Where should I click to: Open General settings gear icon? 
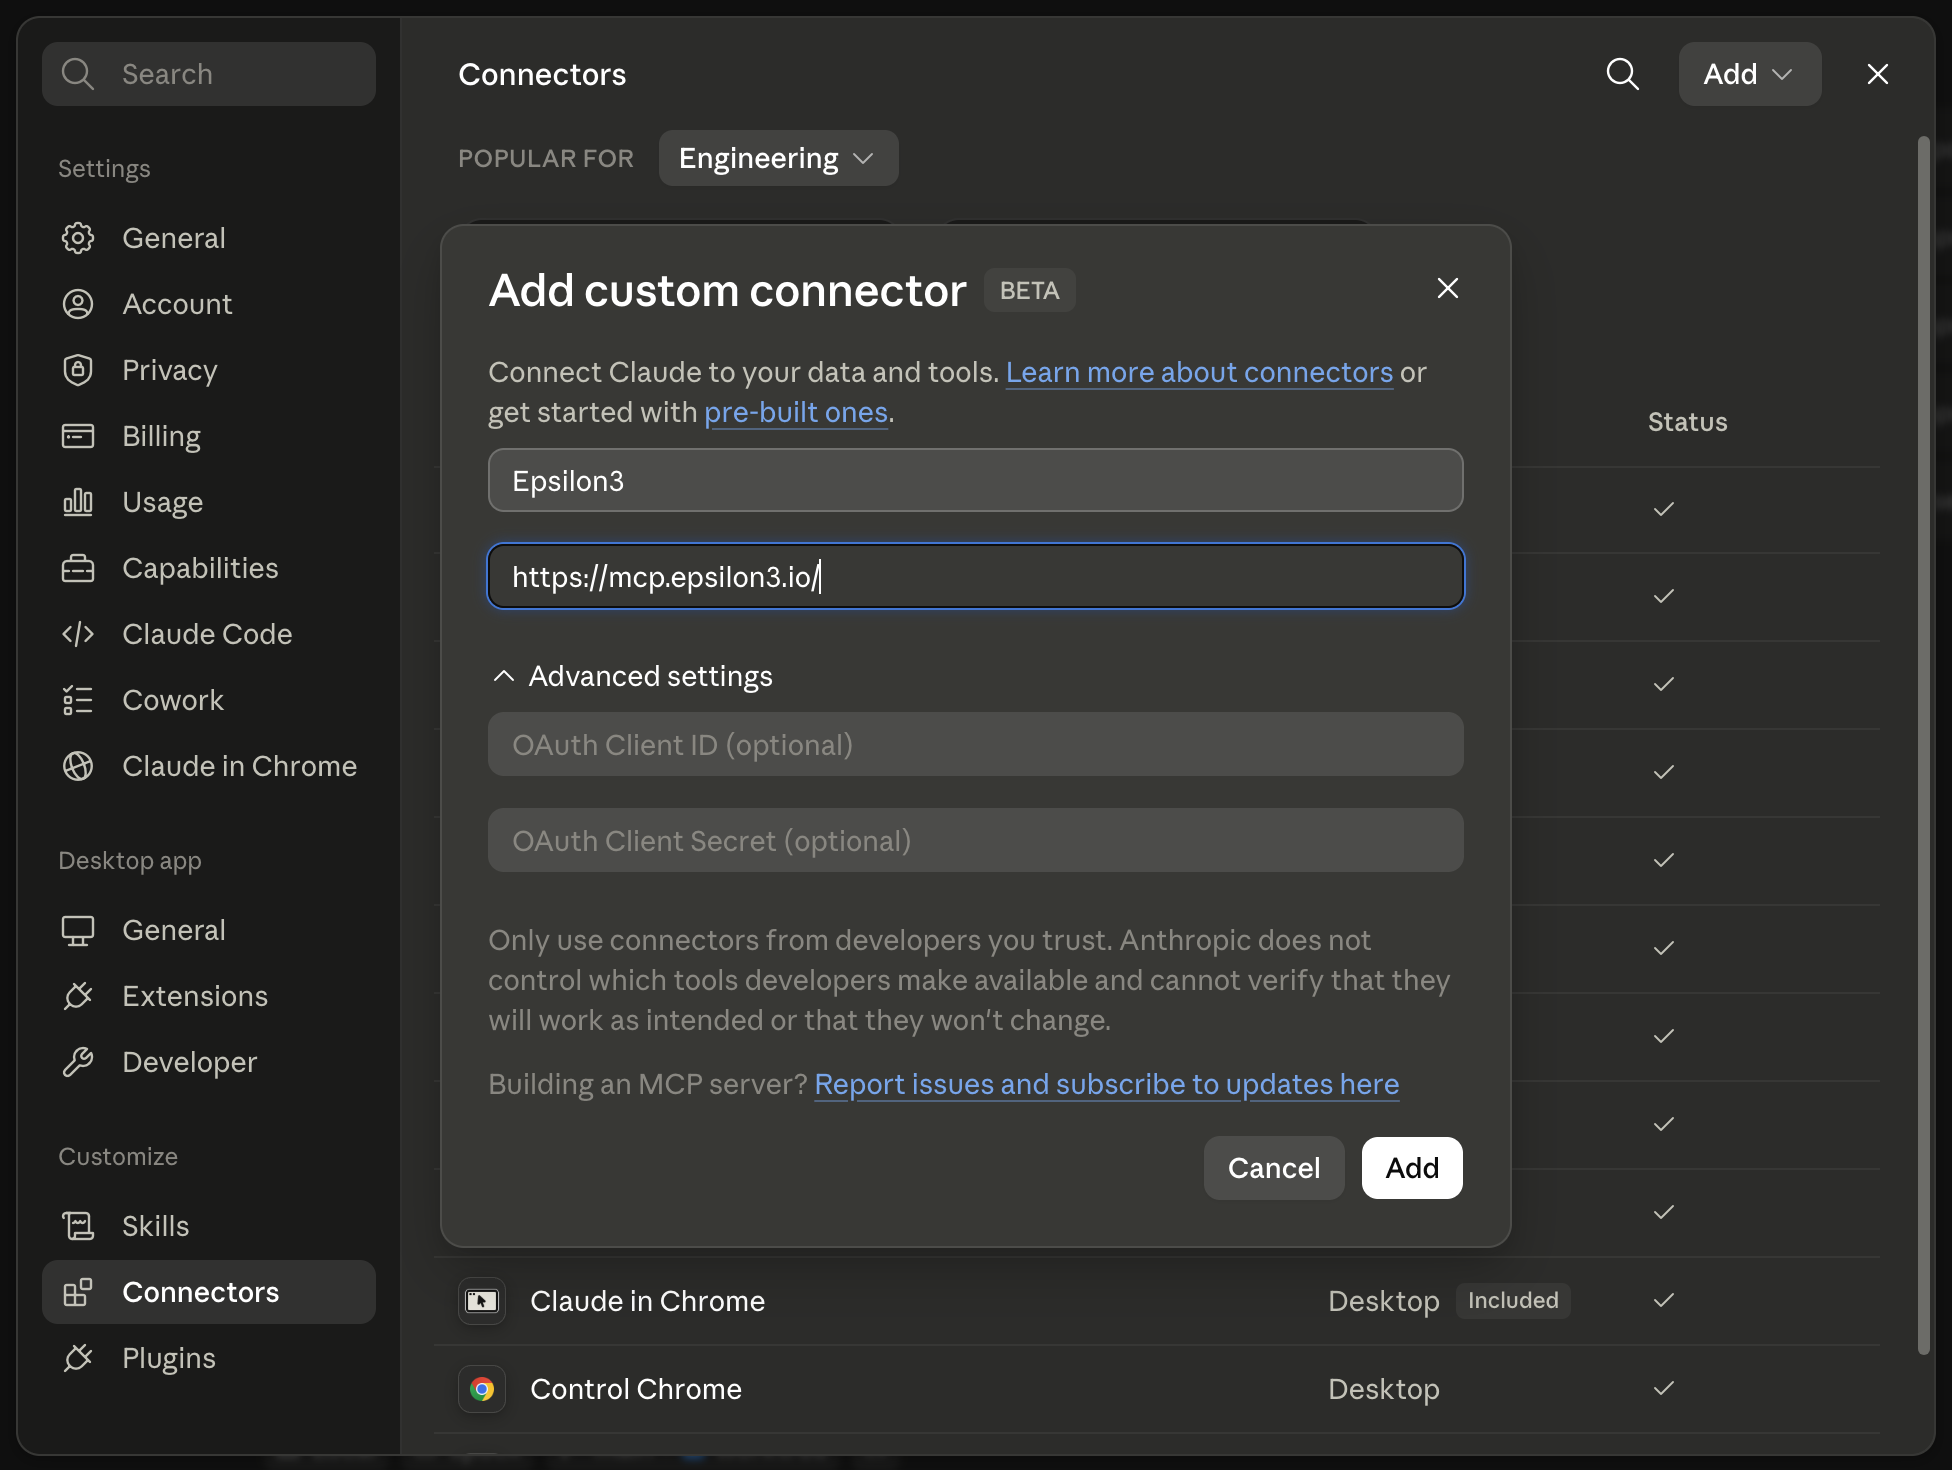(78, 238)
